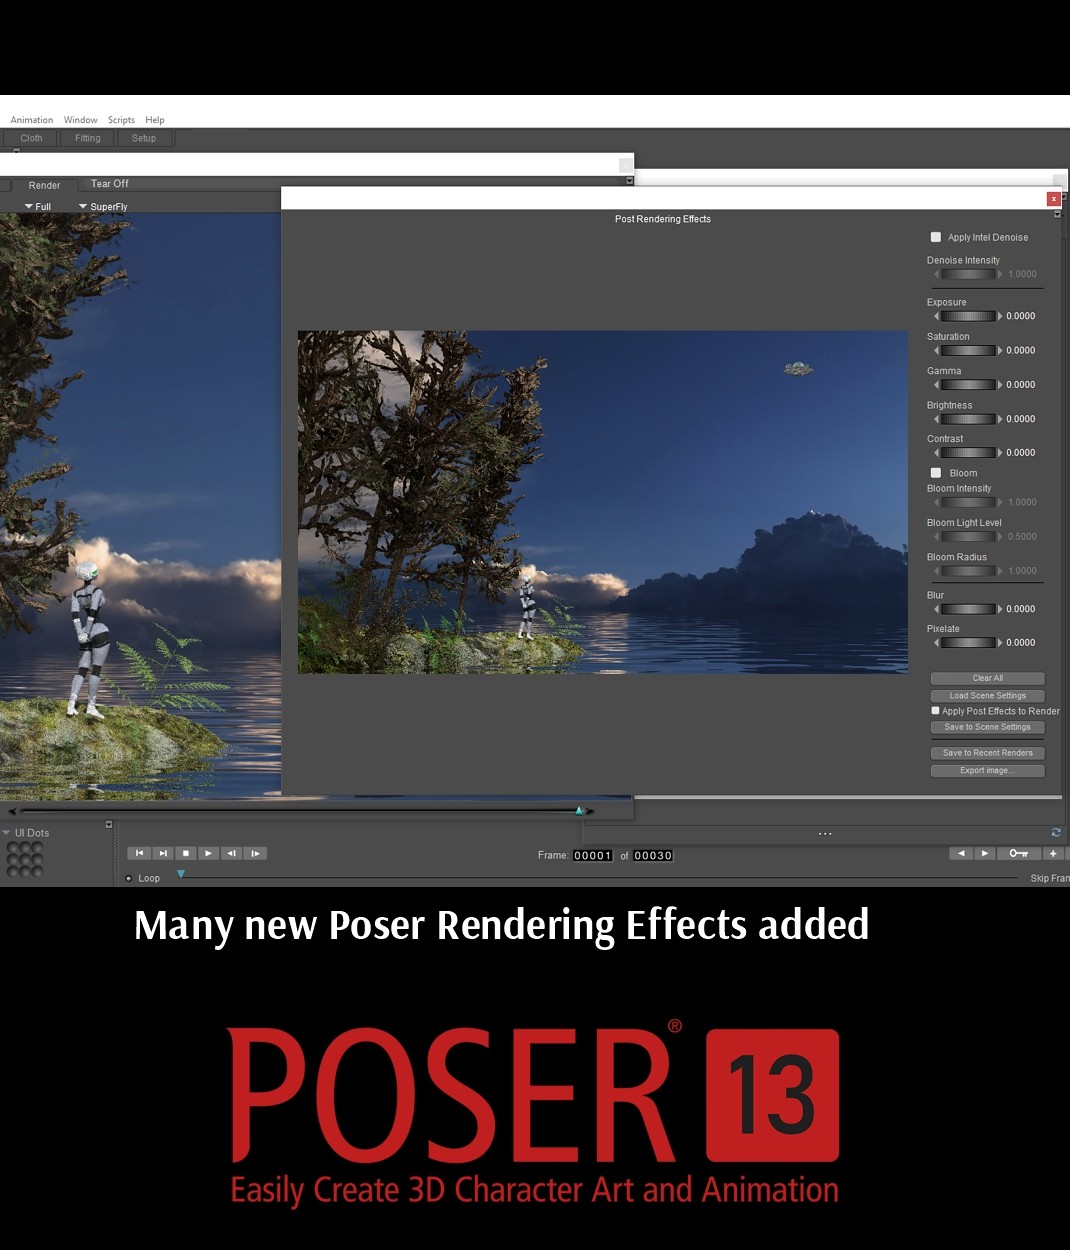Toggle the Loop option
Image resolution: width=1070 pixels, height=1250 pixels.
point(129,878)
